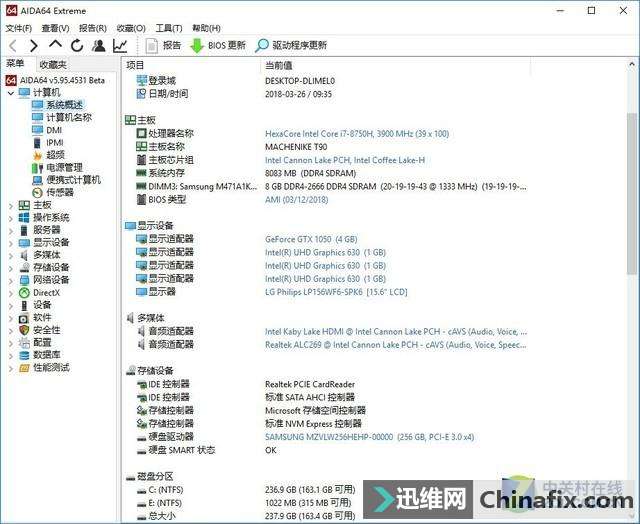Image resolution: width=640 pixels, height=524 pixels.
Task: Expand the 主板 tree node
Action: point(11,206)
